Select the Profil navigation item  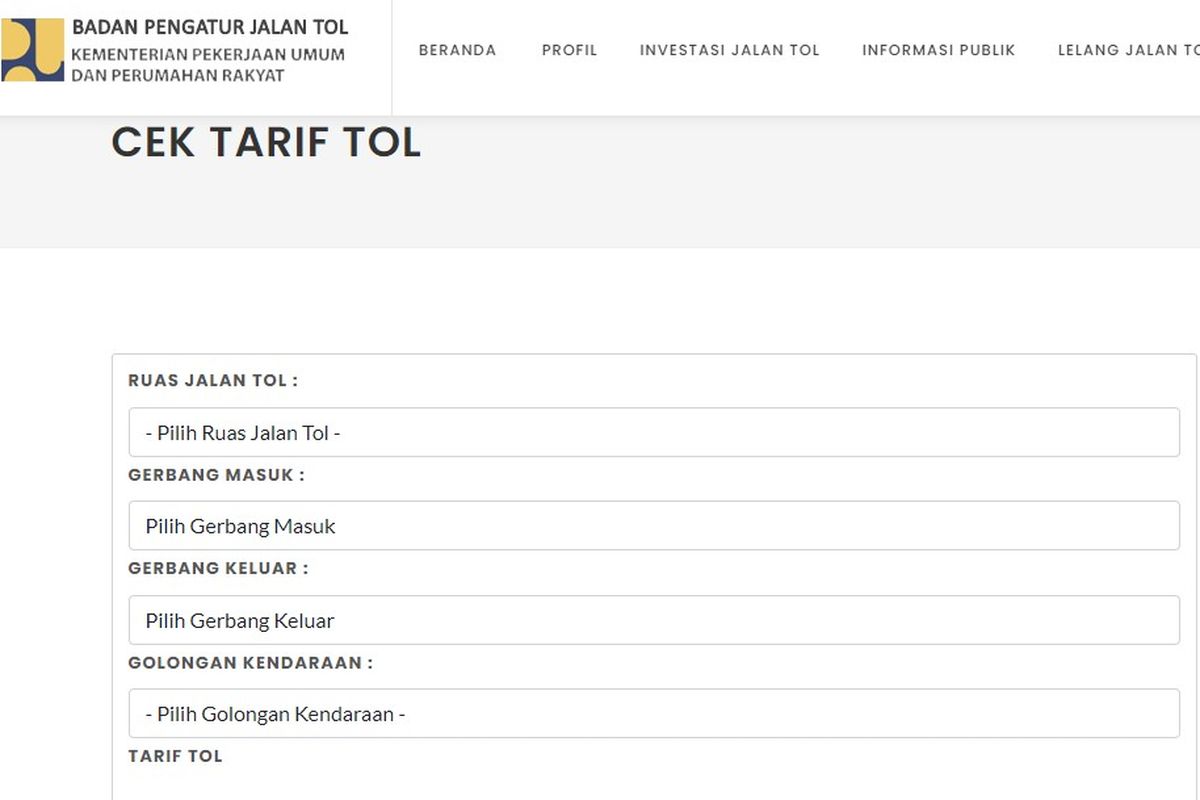coord(569,50)
